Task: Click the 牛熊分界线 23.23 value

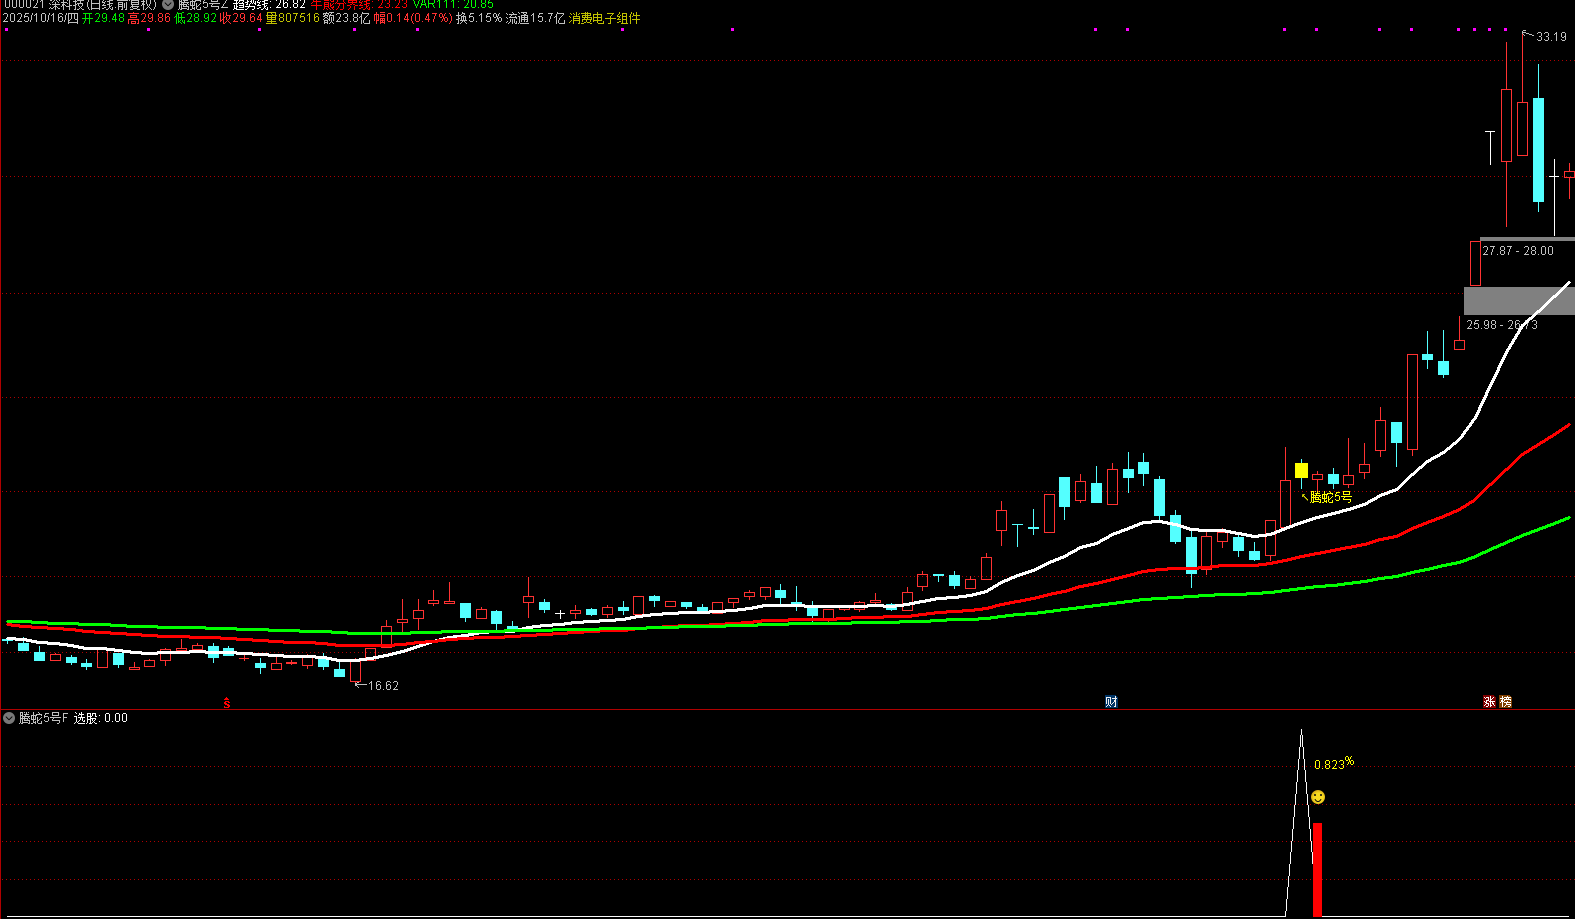Action: click(x=359, y=5)
